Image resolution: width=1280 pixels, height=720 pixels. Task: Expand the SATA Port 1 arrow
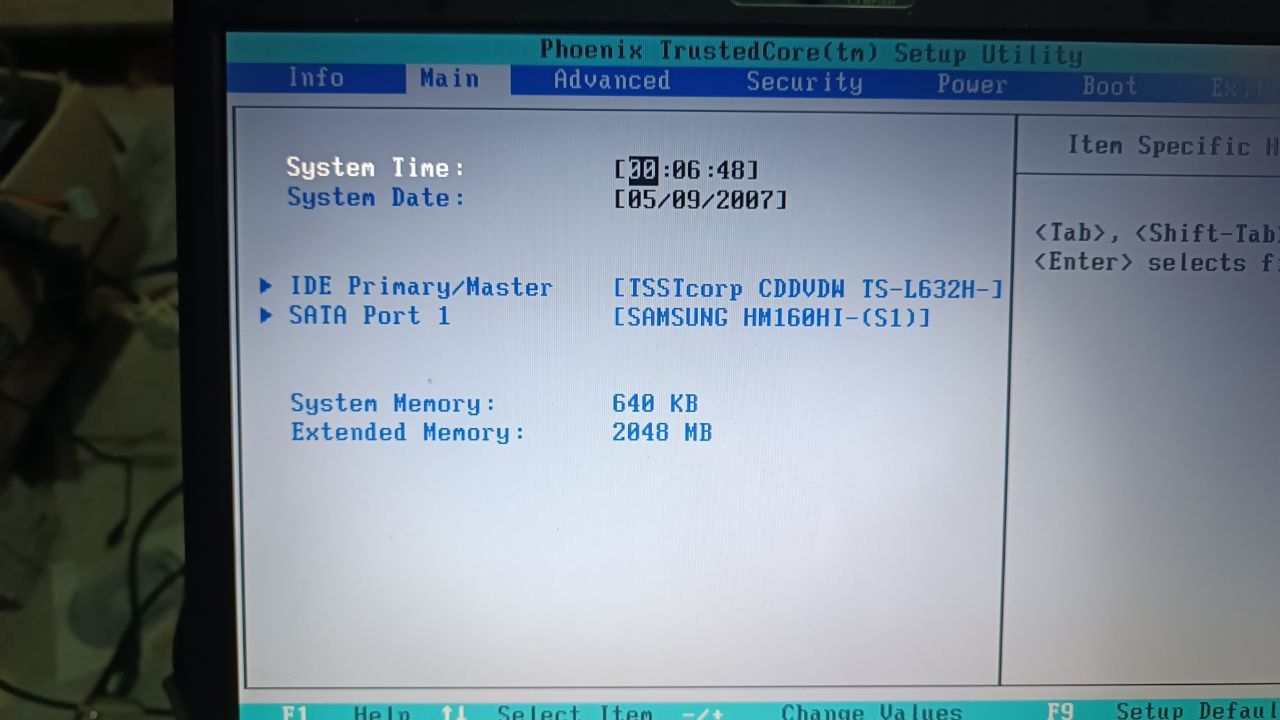266,315
